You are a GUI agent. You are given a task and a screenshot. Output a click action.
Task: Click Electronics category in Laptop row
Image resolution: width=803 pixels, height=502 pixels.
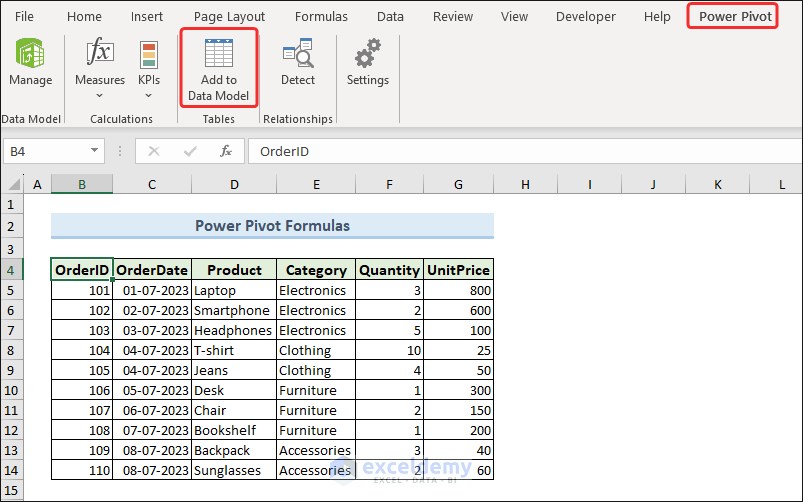[316, 290]
